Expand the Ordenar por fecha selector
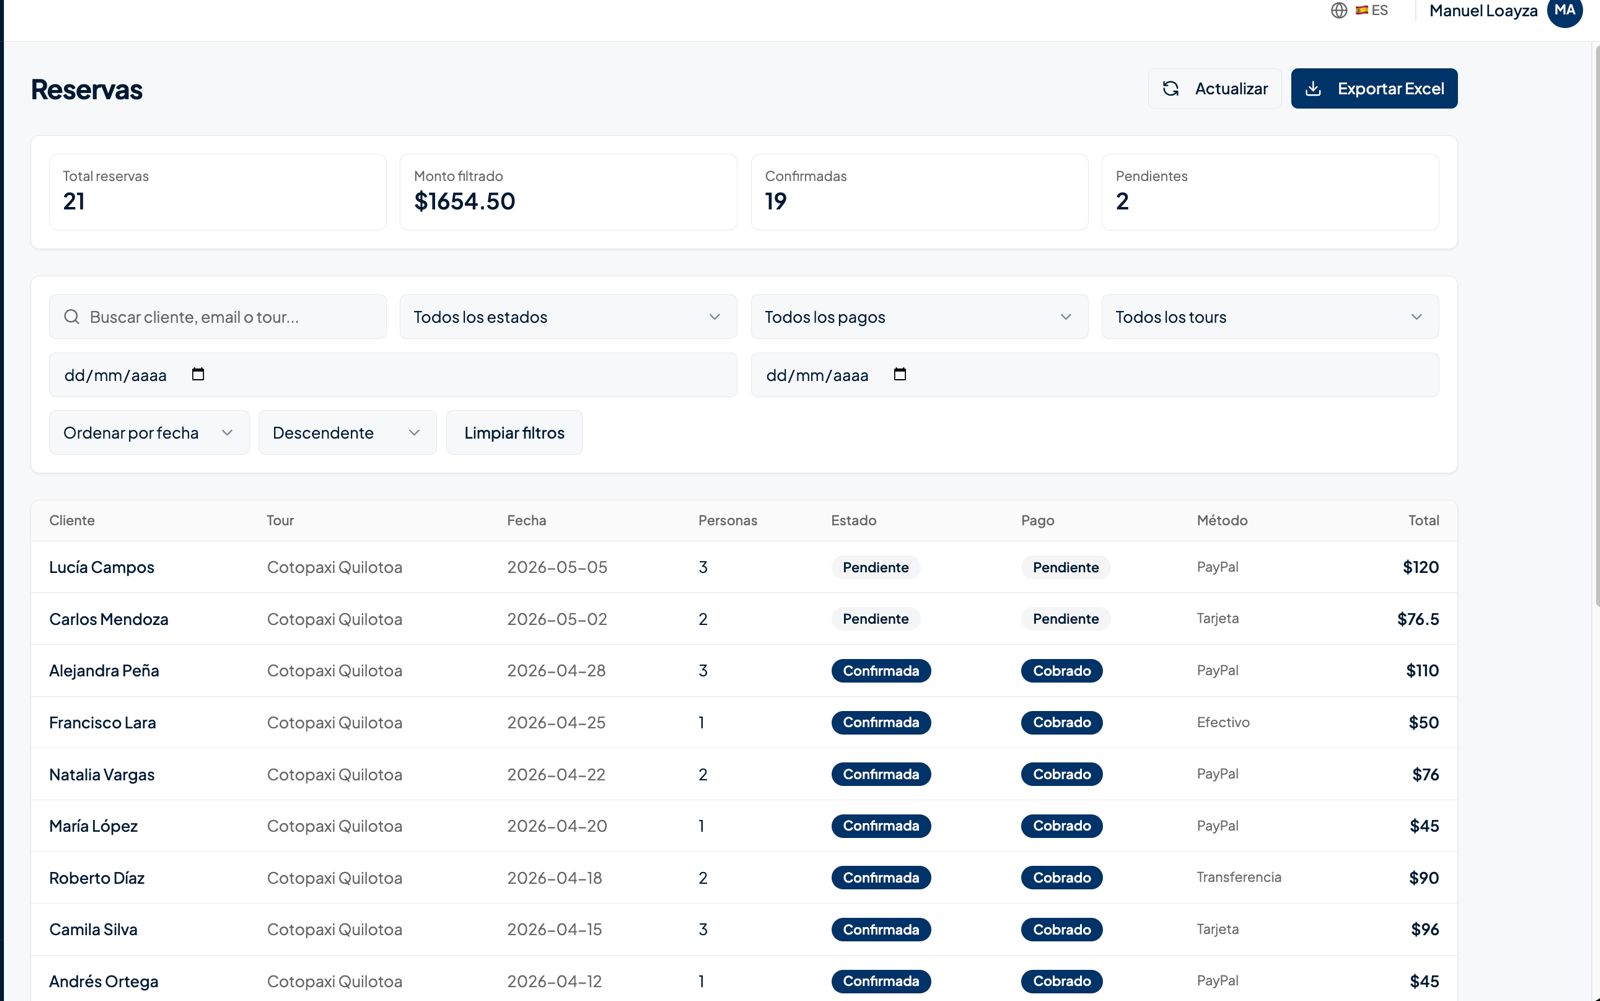 pos(149,433)
